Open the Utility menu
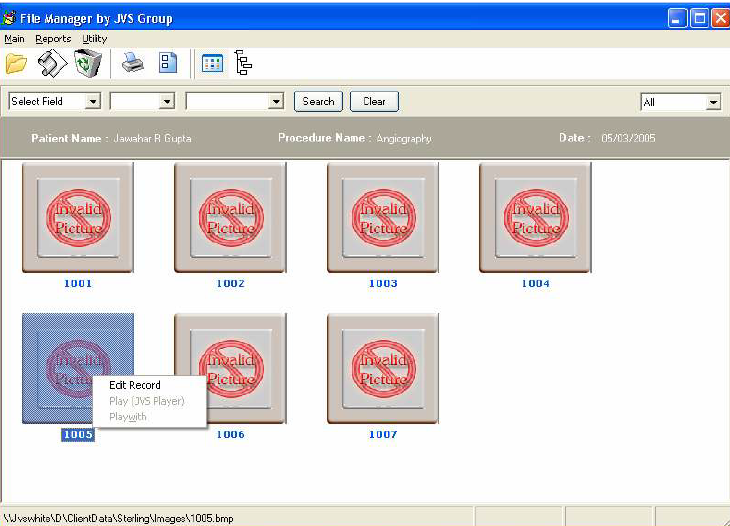The width and height of the screenshot is (730, 526). click(x=95, y=39)
